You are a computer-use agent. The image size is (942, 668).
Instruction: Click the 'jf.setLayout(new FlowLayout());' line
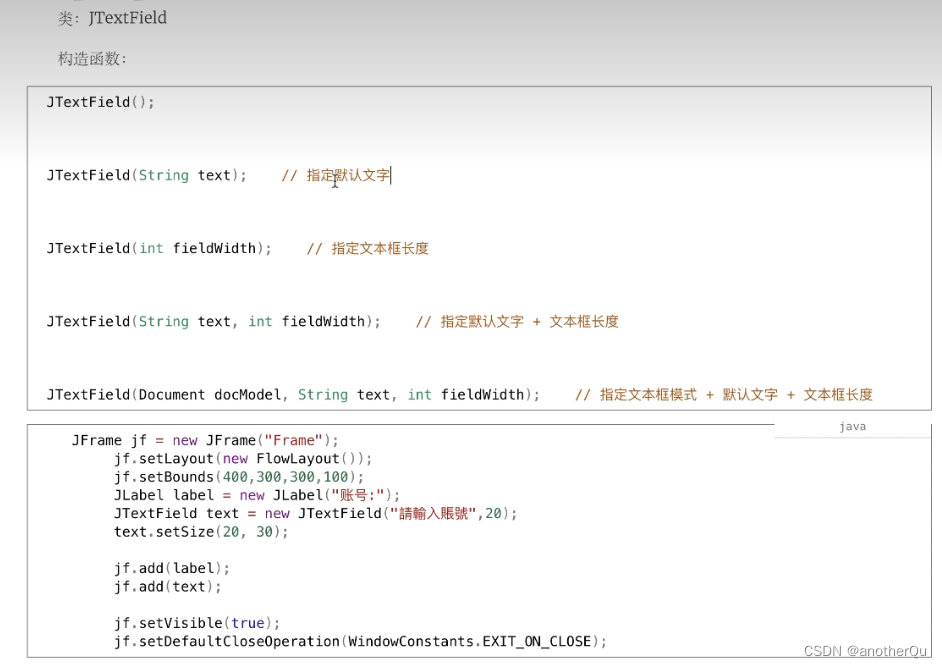point(243,459)
